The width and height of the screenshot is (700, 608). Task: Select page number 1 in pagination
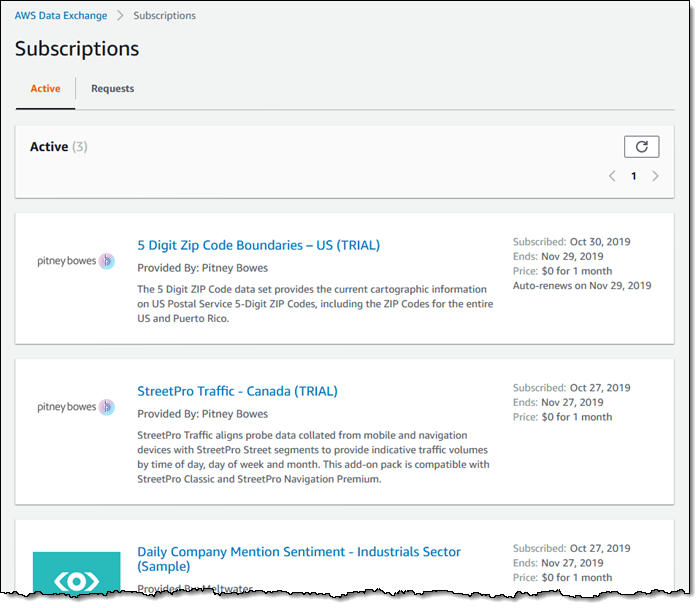point(633,176)
